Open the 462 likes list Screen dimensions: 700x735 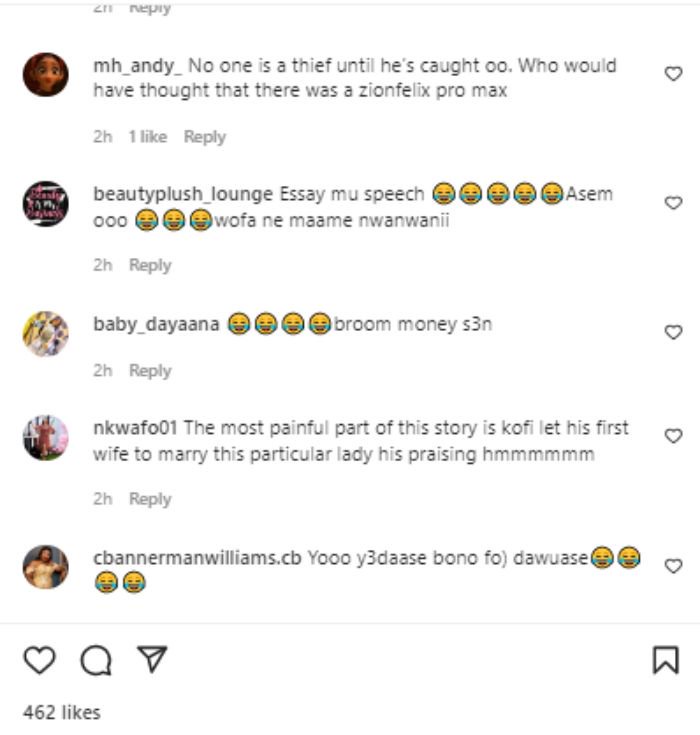(62, 712)
